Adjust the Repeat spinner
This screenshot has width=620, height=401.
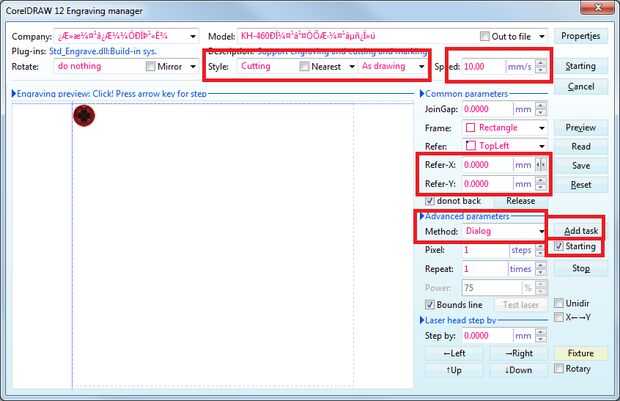(541, 269)
